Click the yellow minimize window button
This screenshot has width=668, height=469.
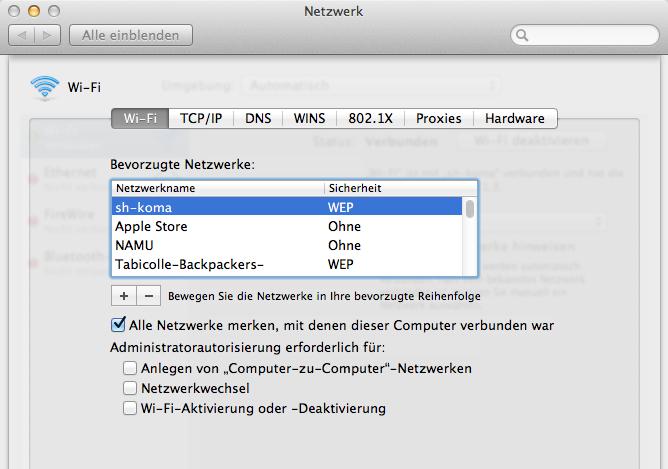[x=34, y=11]
